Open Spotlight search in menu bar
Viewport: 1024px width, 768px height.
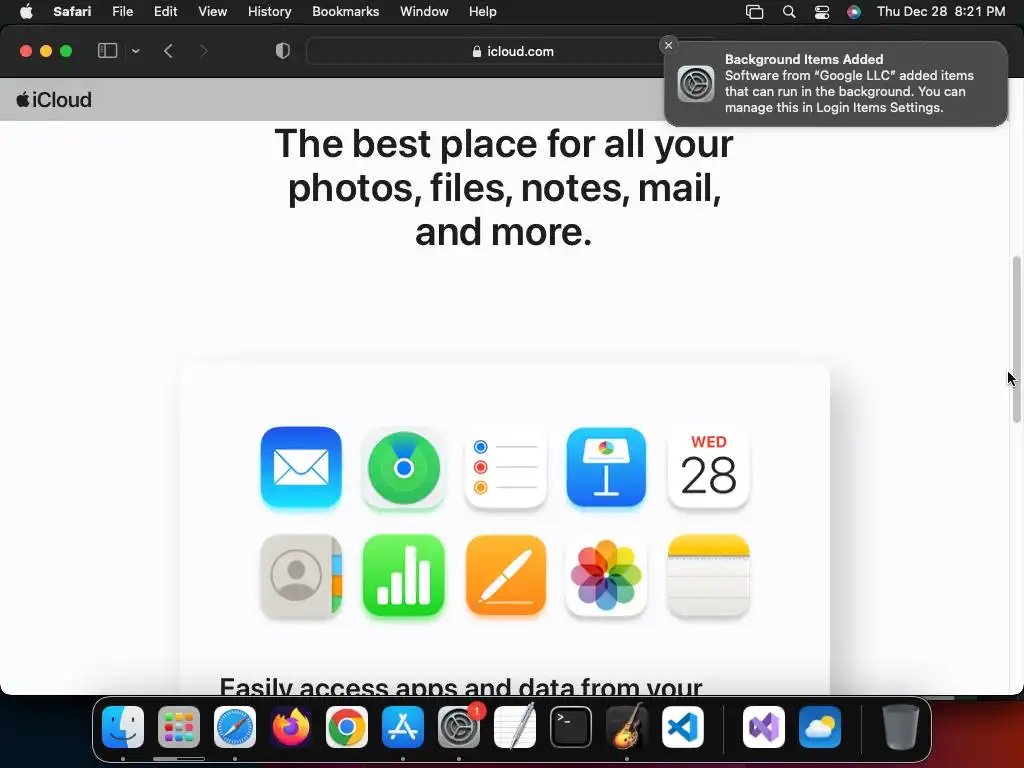click(x=789, y=12)
